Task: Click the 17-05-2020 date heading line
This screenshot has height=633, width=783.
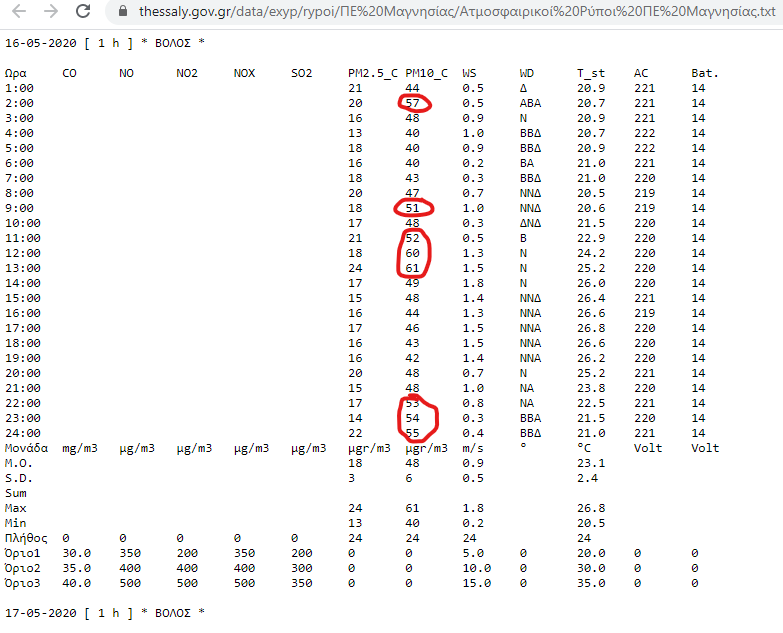Action: click(105, 612)
